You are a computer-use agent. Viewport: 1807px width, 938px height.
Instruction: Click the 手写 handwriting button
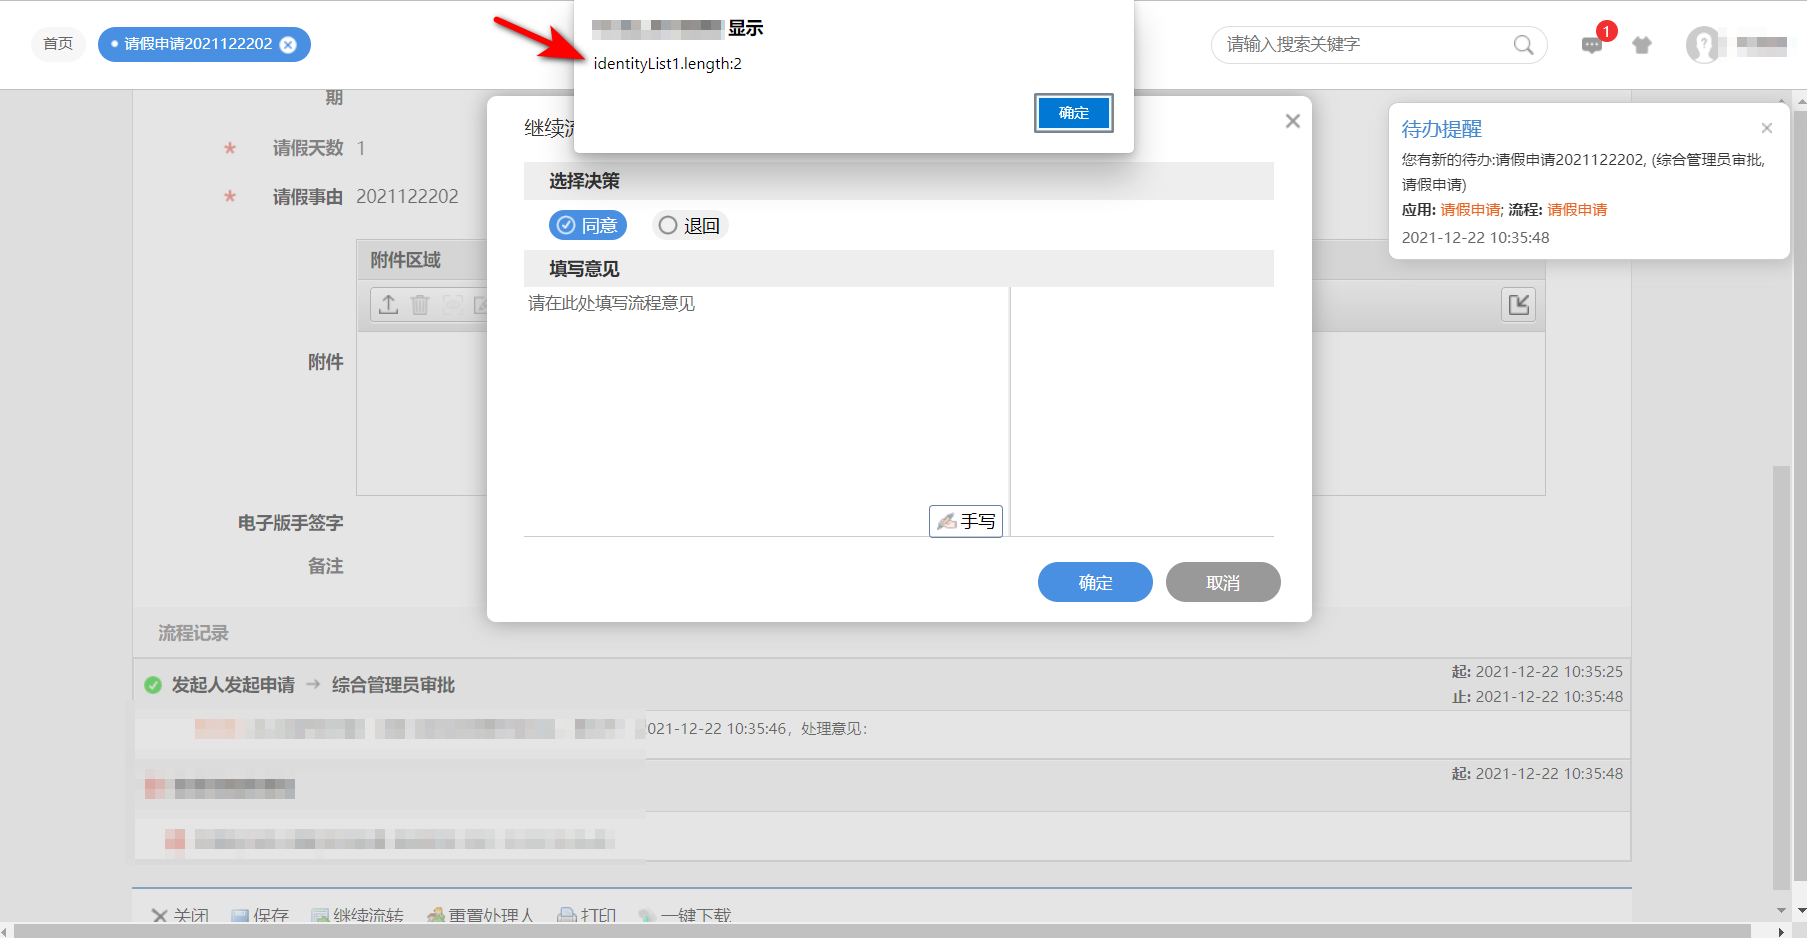966,521
